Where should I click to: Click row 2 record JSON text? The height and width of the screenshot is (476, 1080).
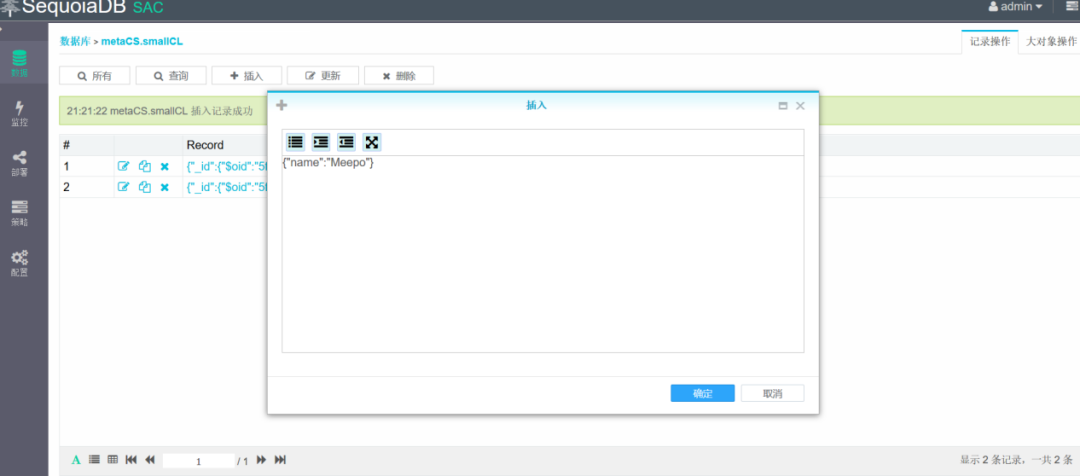point(227,187)
